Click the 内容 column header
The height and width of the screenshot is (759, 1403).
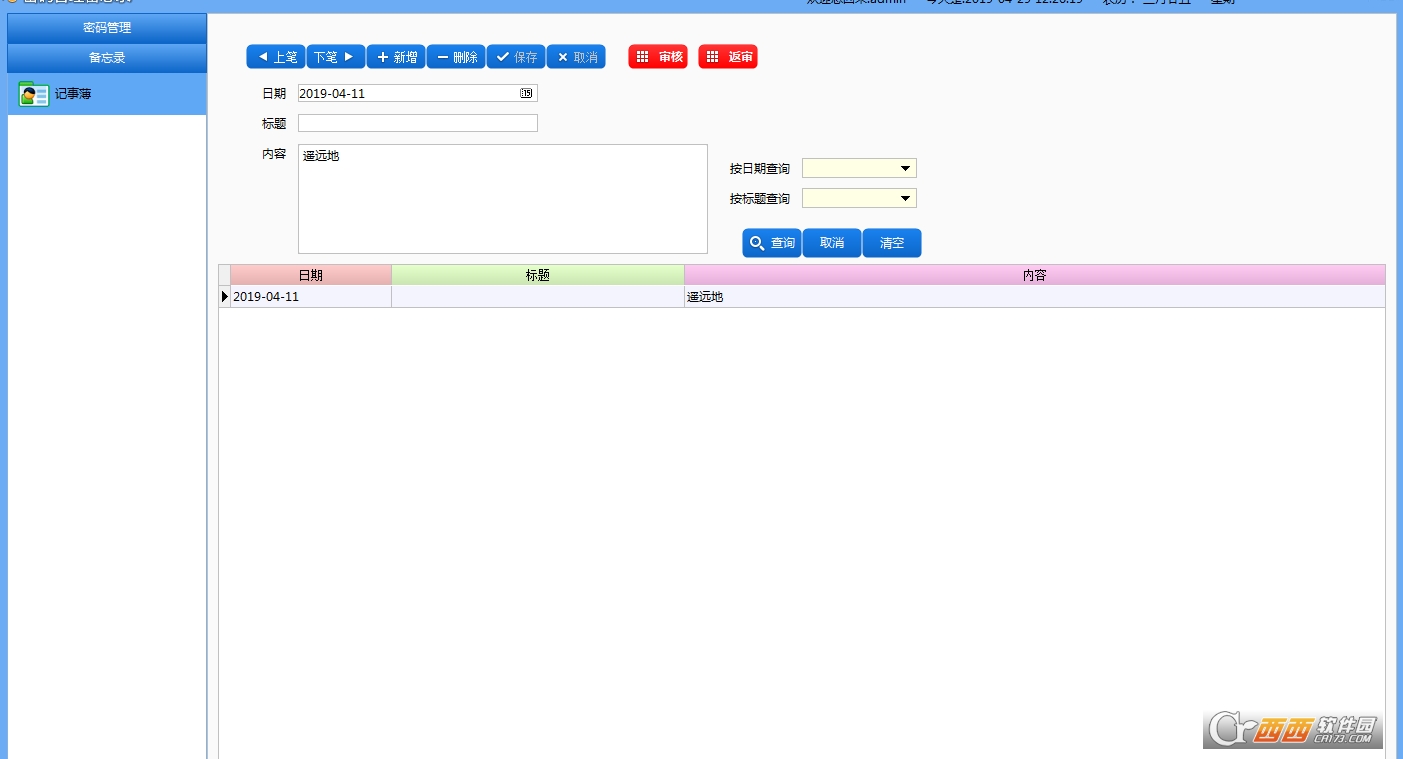point(1035,275)
